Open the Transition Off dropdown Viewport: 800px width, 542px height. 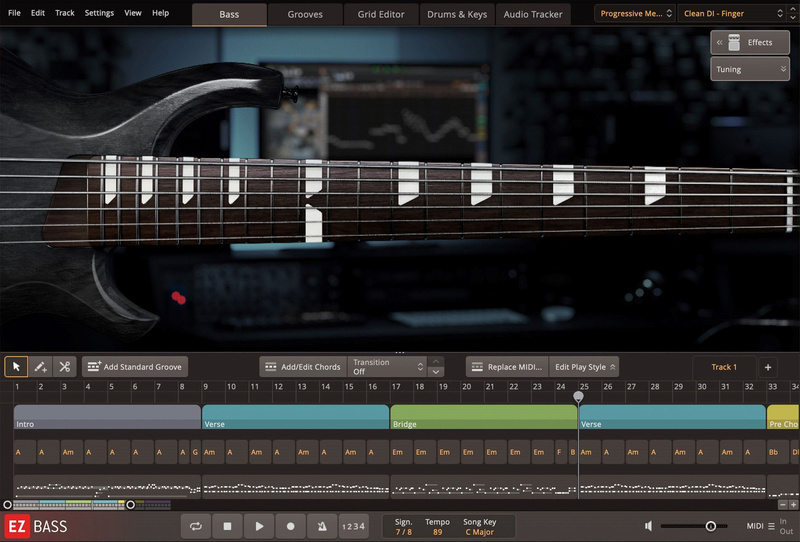click(387, 367)
